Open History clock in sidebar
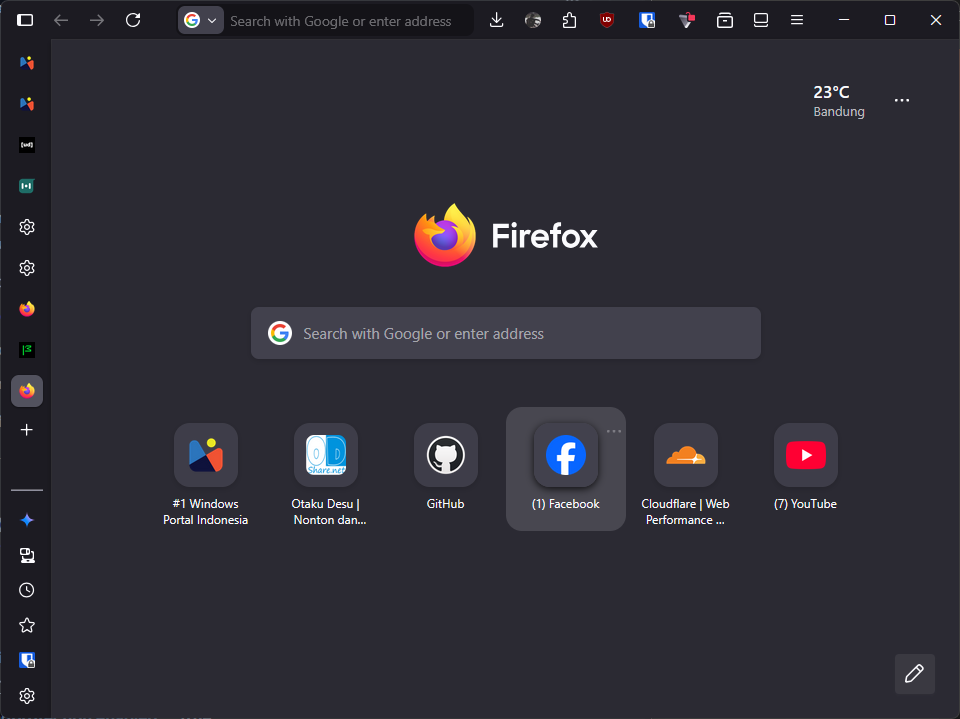 tap(27, 590)
